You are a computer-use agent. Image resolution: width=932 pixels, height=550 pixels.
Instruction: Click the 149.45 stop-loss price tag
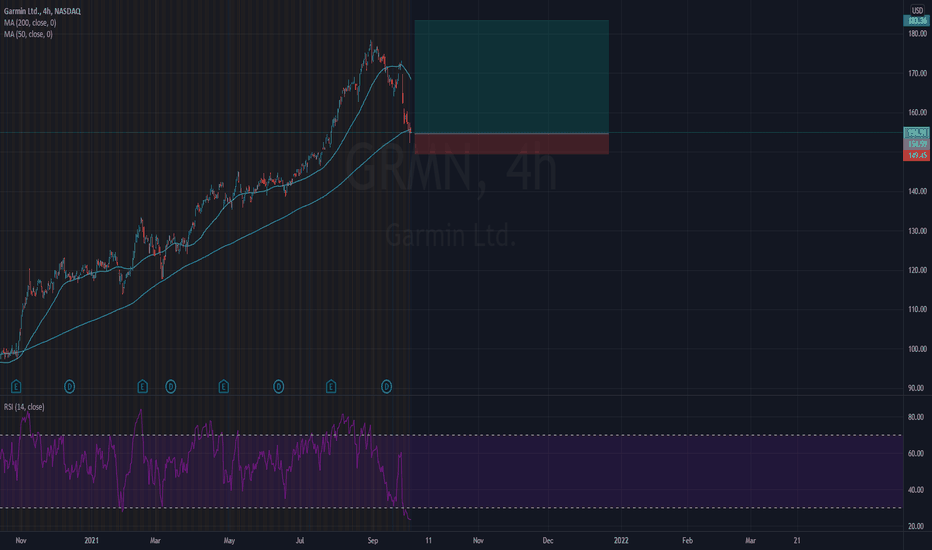(917, 155)
